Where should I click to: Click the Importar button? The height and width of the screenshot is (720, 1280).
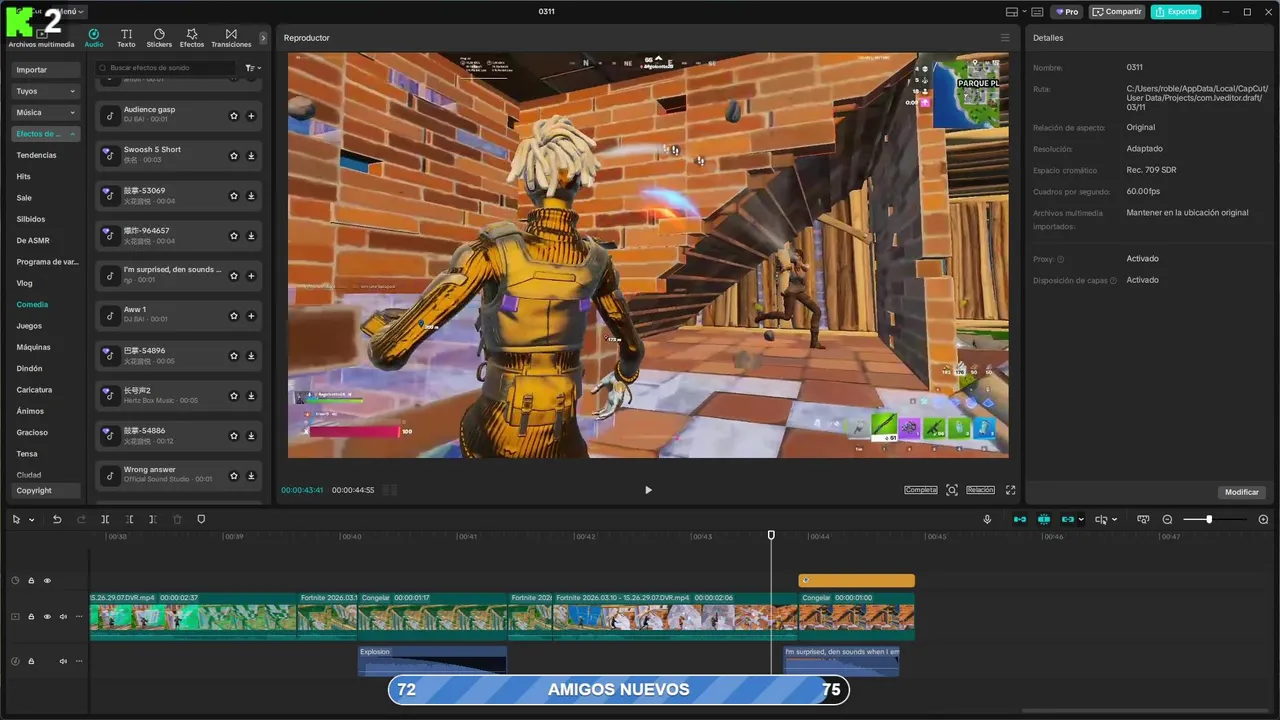coord(45,70)
